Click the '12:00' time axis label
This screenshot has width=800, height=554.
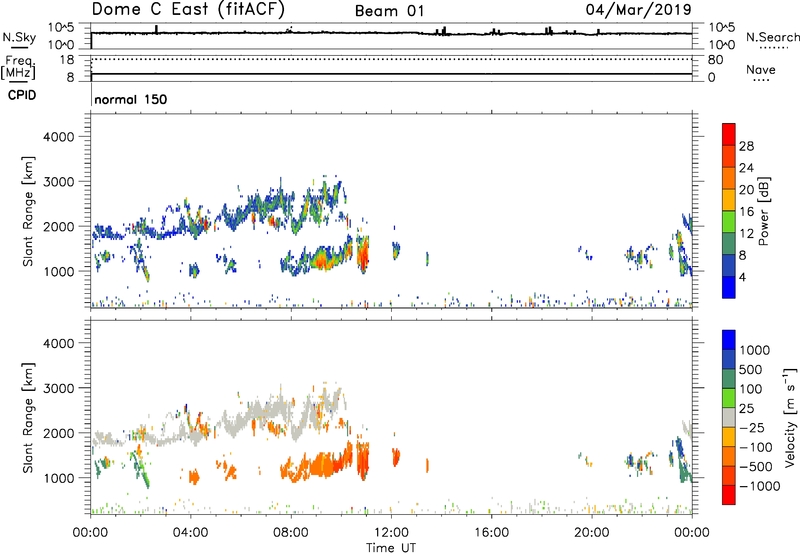[391, 533]
